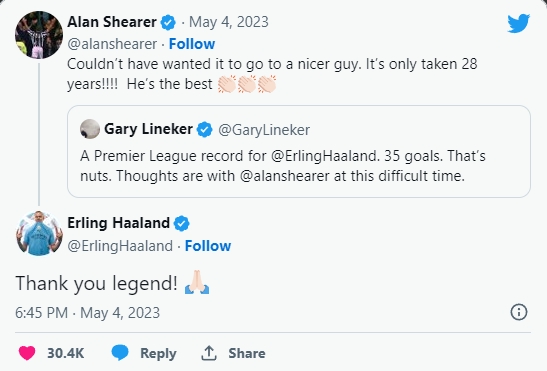Click the Share button label
Image resolution: width=547 pixels, height=371 pixels.
pos(247,353)
